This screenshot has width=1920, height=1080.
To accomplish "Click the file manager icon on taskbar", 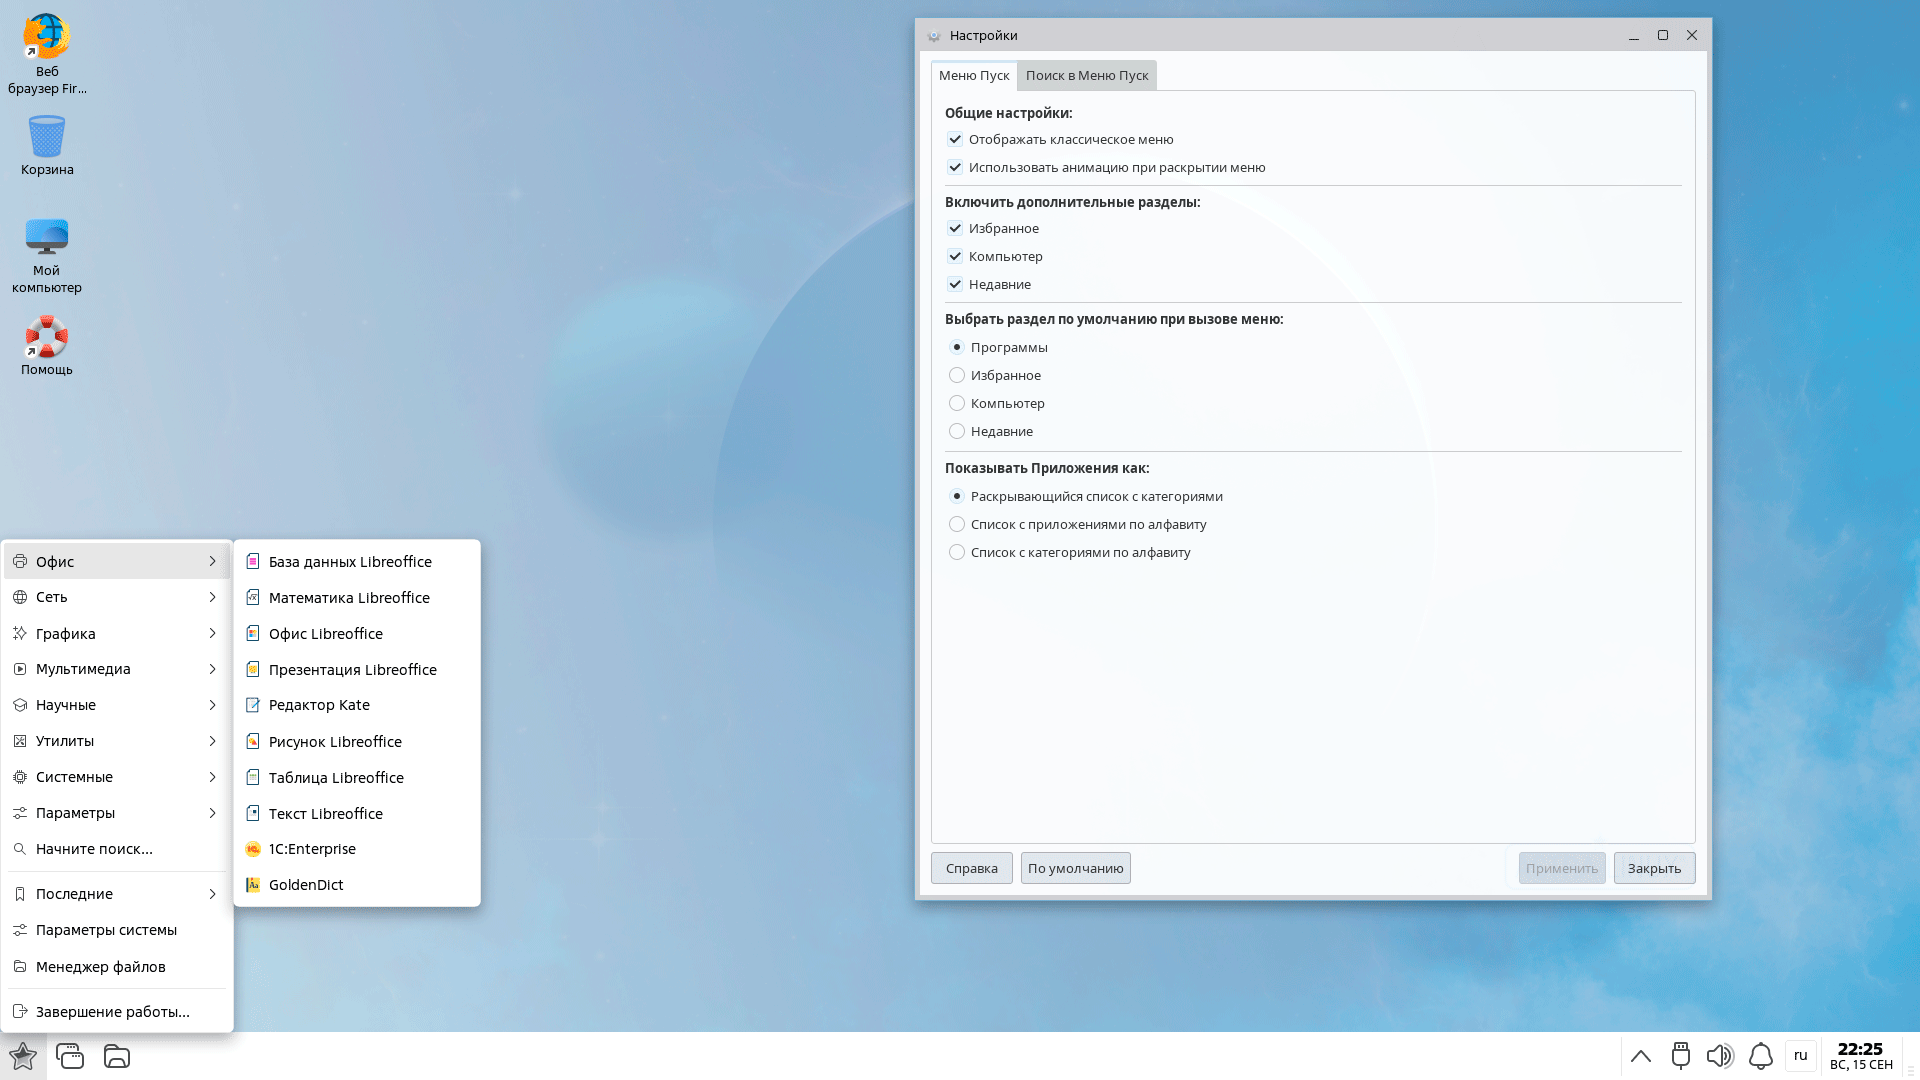I will click(117, 1056).
